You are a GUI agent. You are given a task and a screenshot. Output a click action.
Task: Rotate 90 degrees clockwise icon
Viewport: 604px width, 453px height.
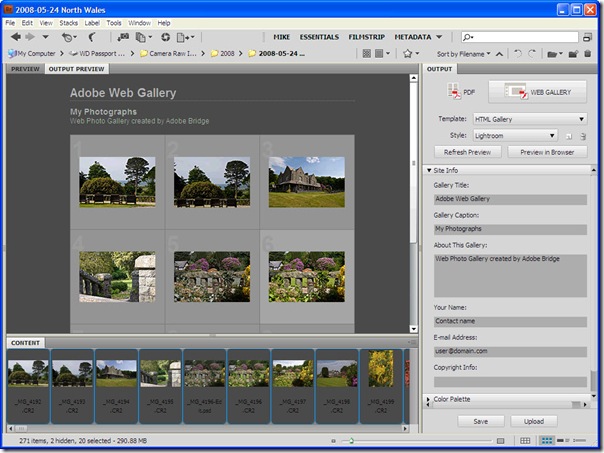[x=532, y=54]
